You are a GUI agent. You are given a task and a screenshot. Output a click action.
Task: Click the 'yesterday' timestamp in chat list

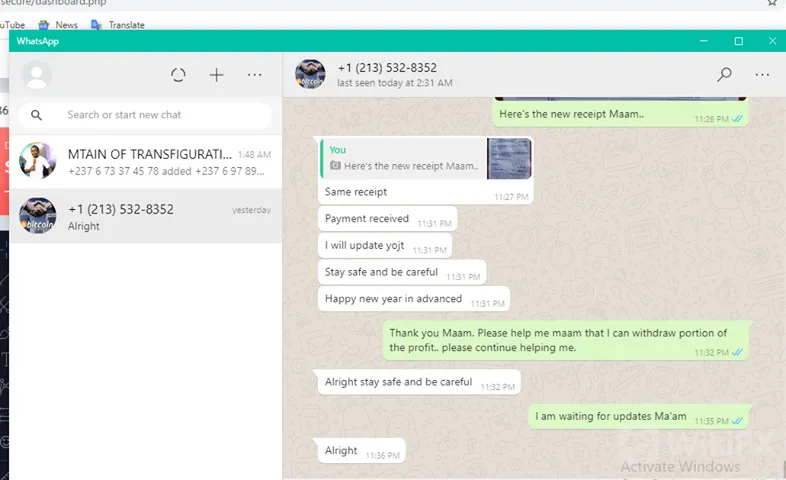pyautogui.click(x=251, y=210)
